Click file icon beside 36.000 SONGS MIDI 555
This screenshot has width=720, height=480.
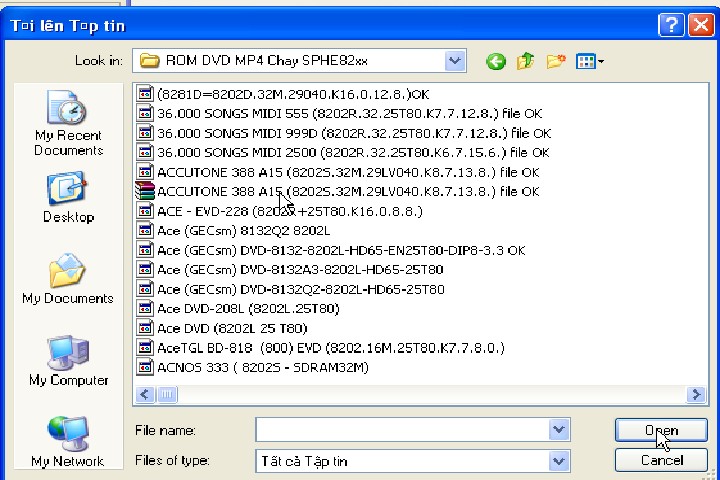145,113
